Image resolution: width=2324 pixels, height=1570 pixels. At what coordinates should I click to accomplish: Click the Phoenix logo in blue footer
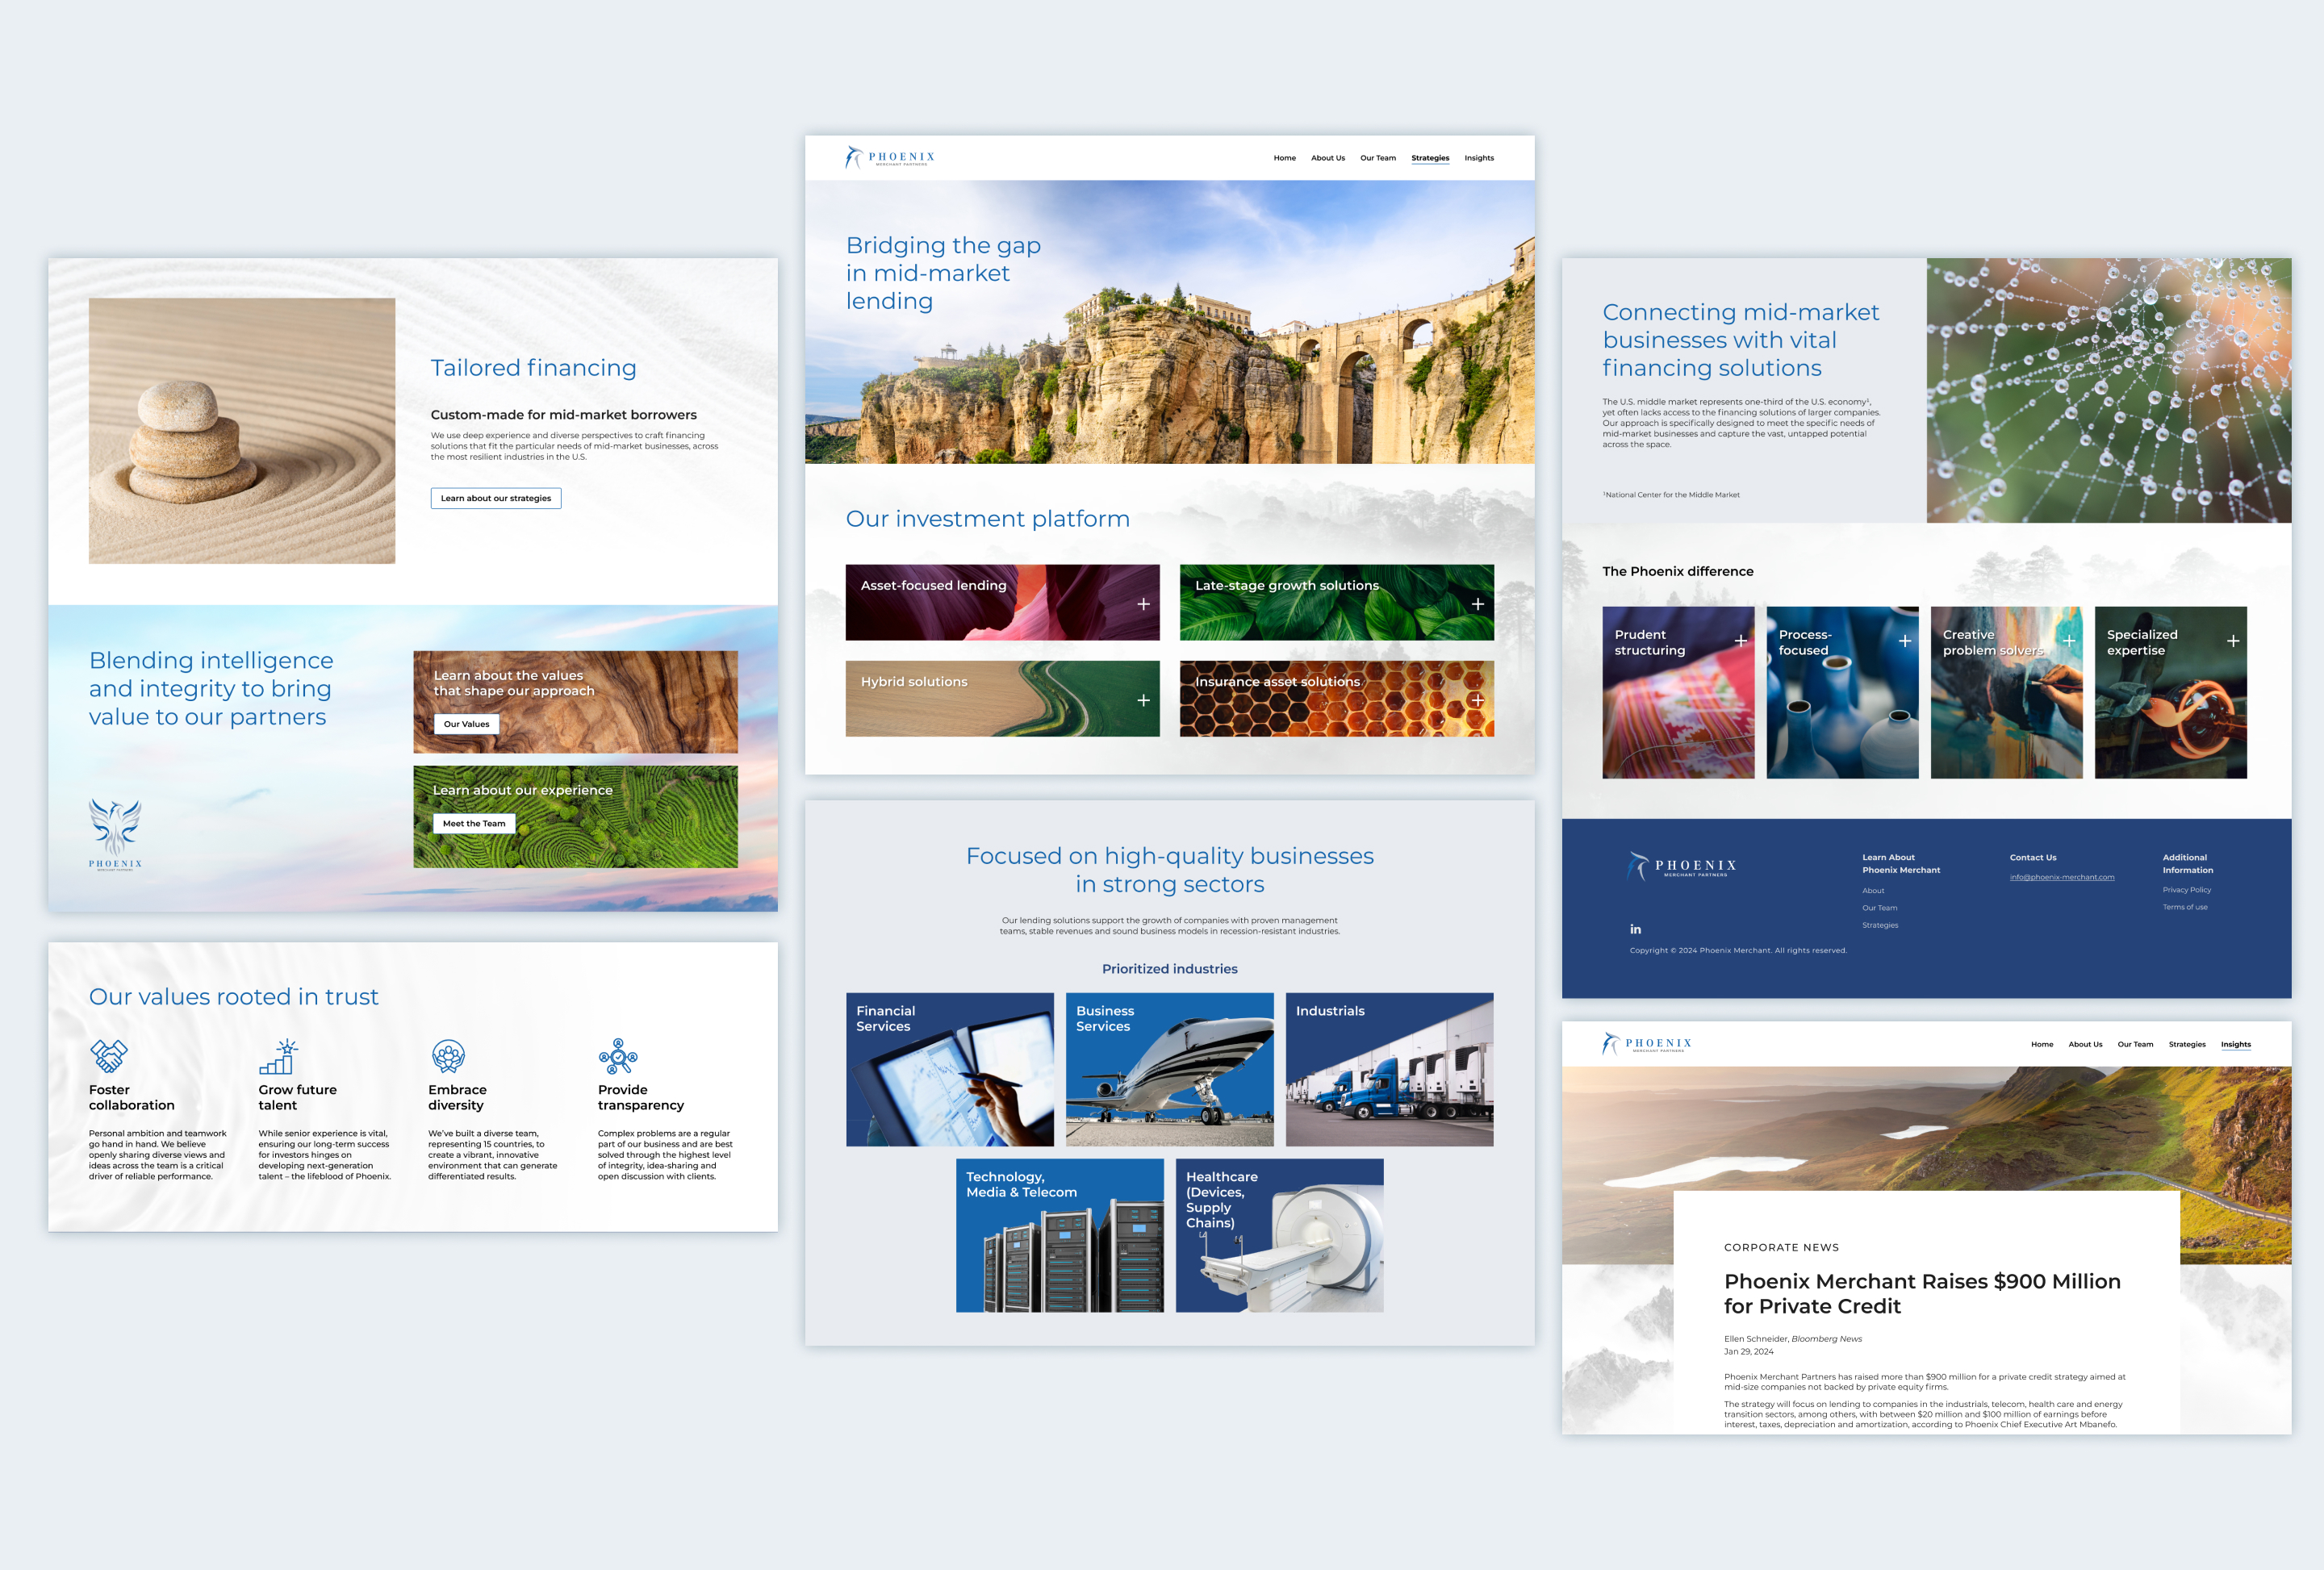click(1683, 866)
